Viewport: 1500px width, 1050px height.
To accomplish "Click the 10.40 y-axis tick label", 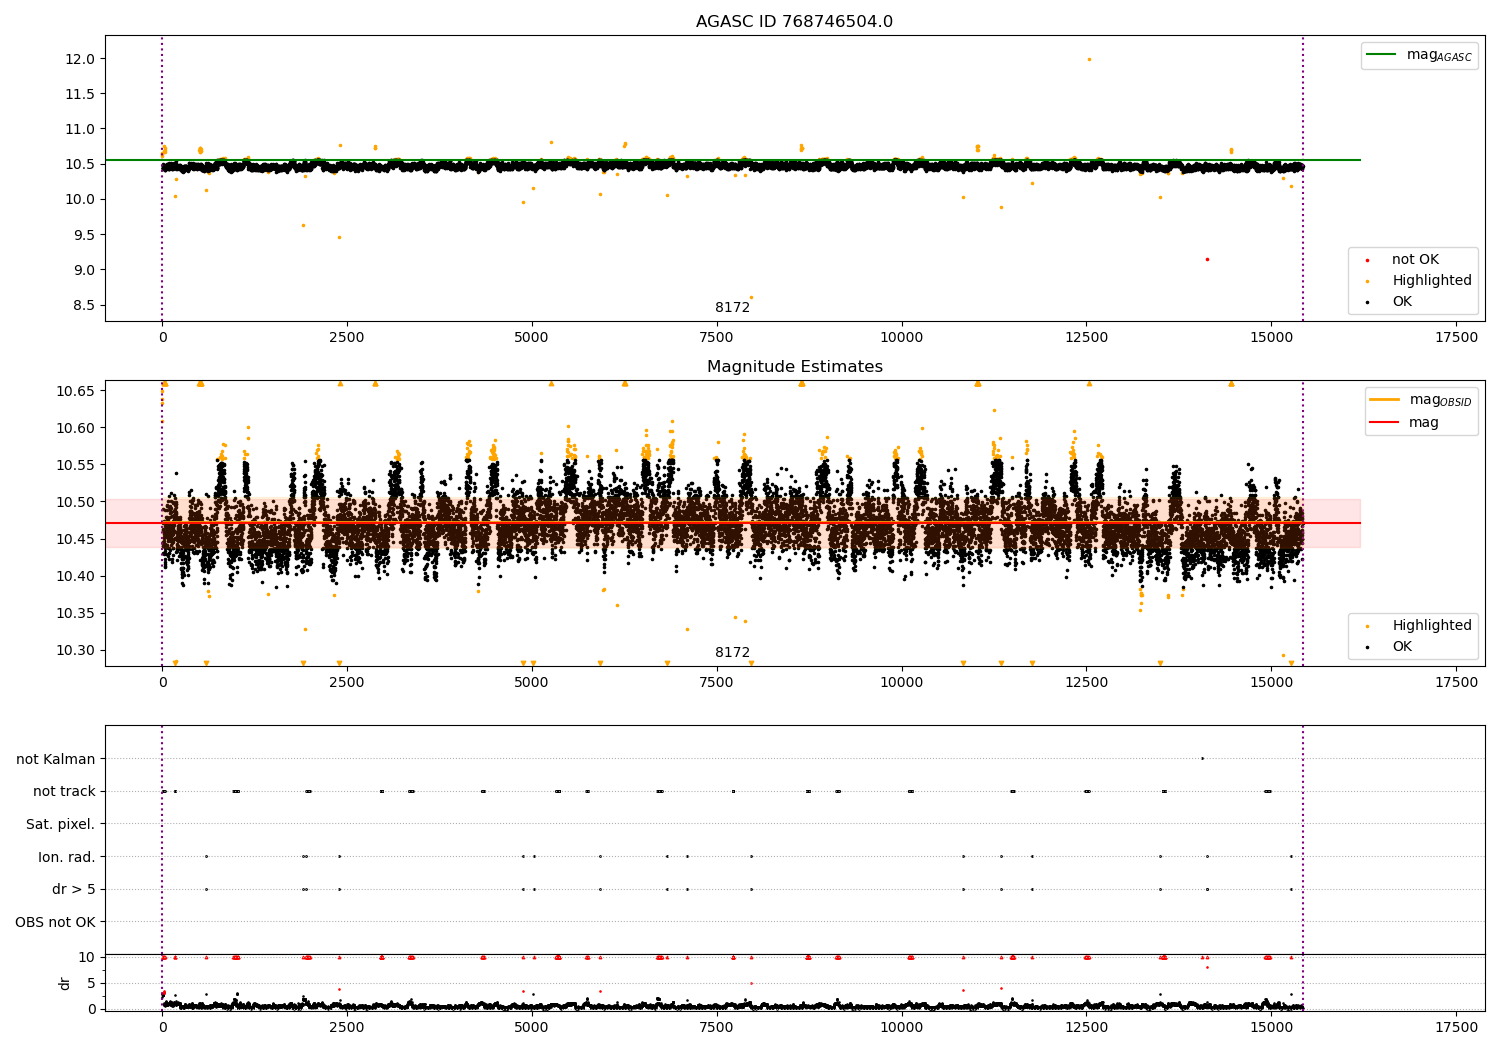I will coord(76,576).
